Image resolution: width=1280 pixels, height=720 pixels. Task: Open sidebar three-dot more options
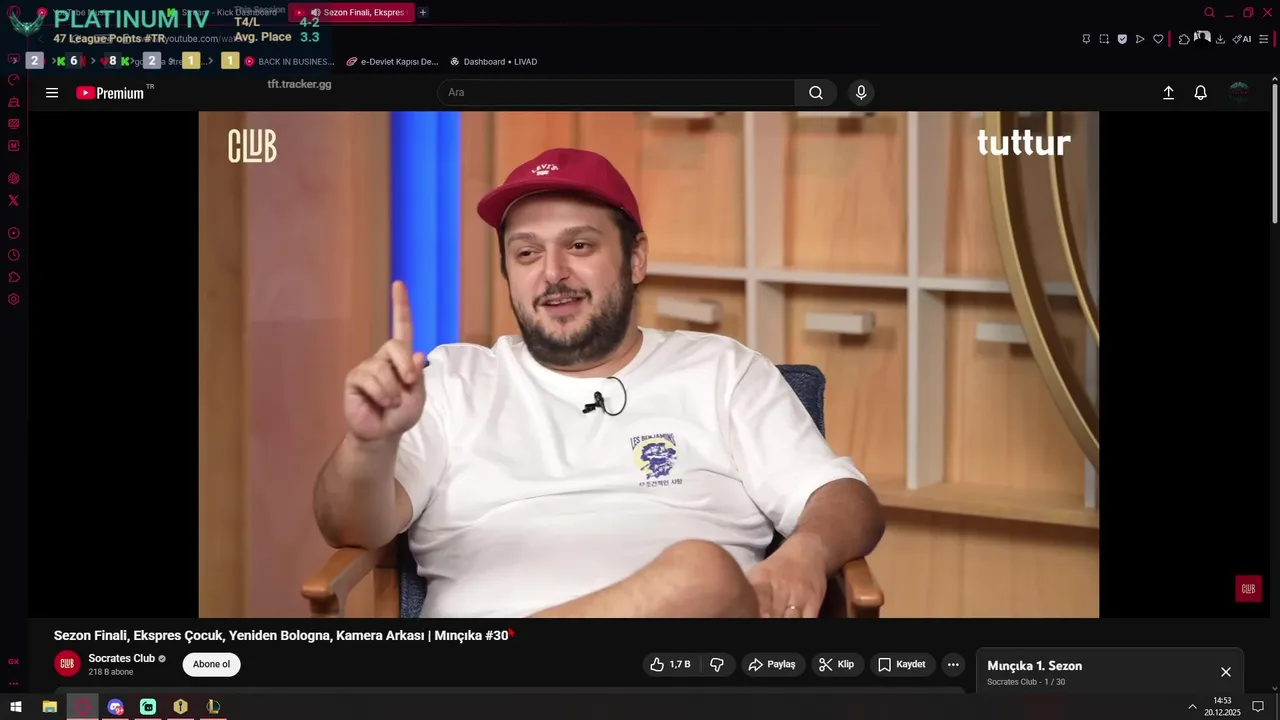click(x=14, y=684)
